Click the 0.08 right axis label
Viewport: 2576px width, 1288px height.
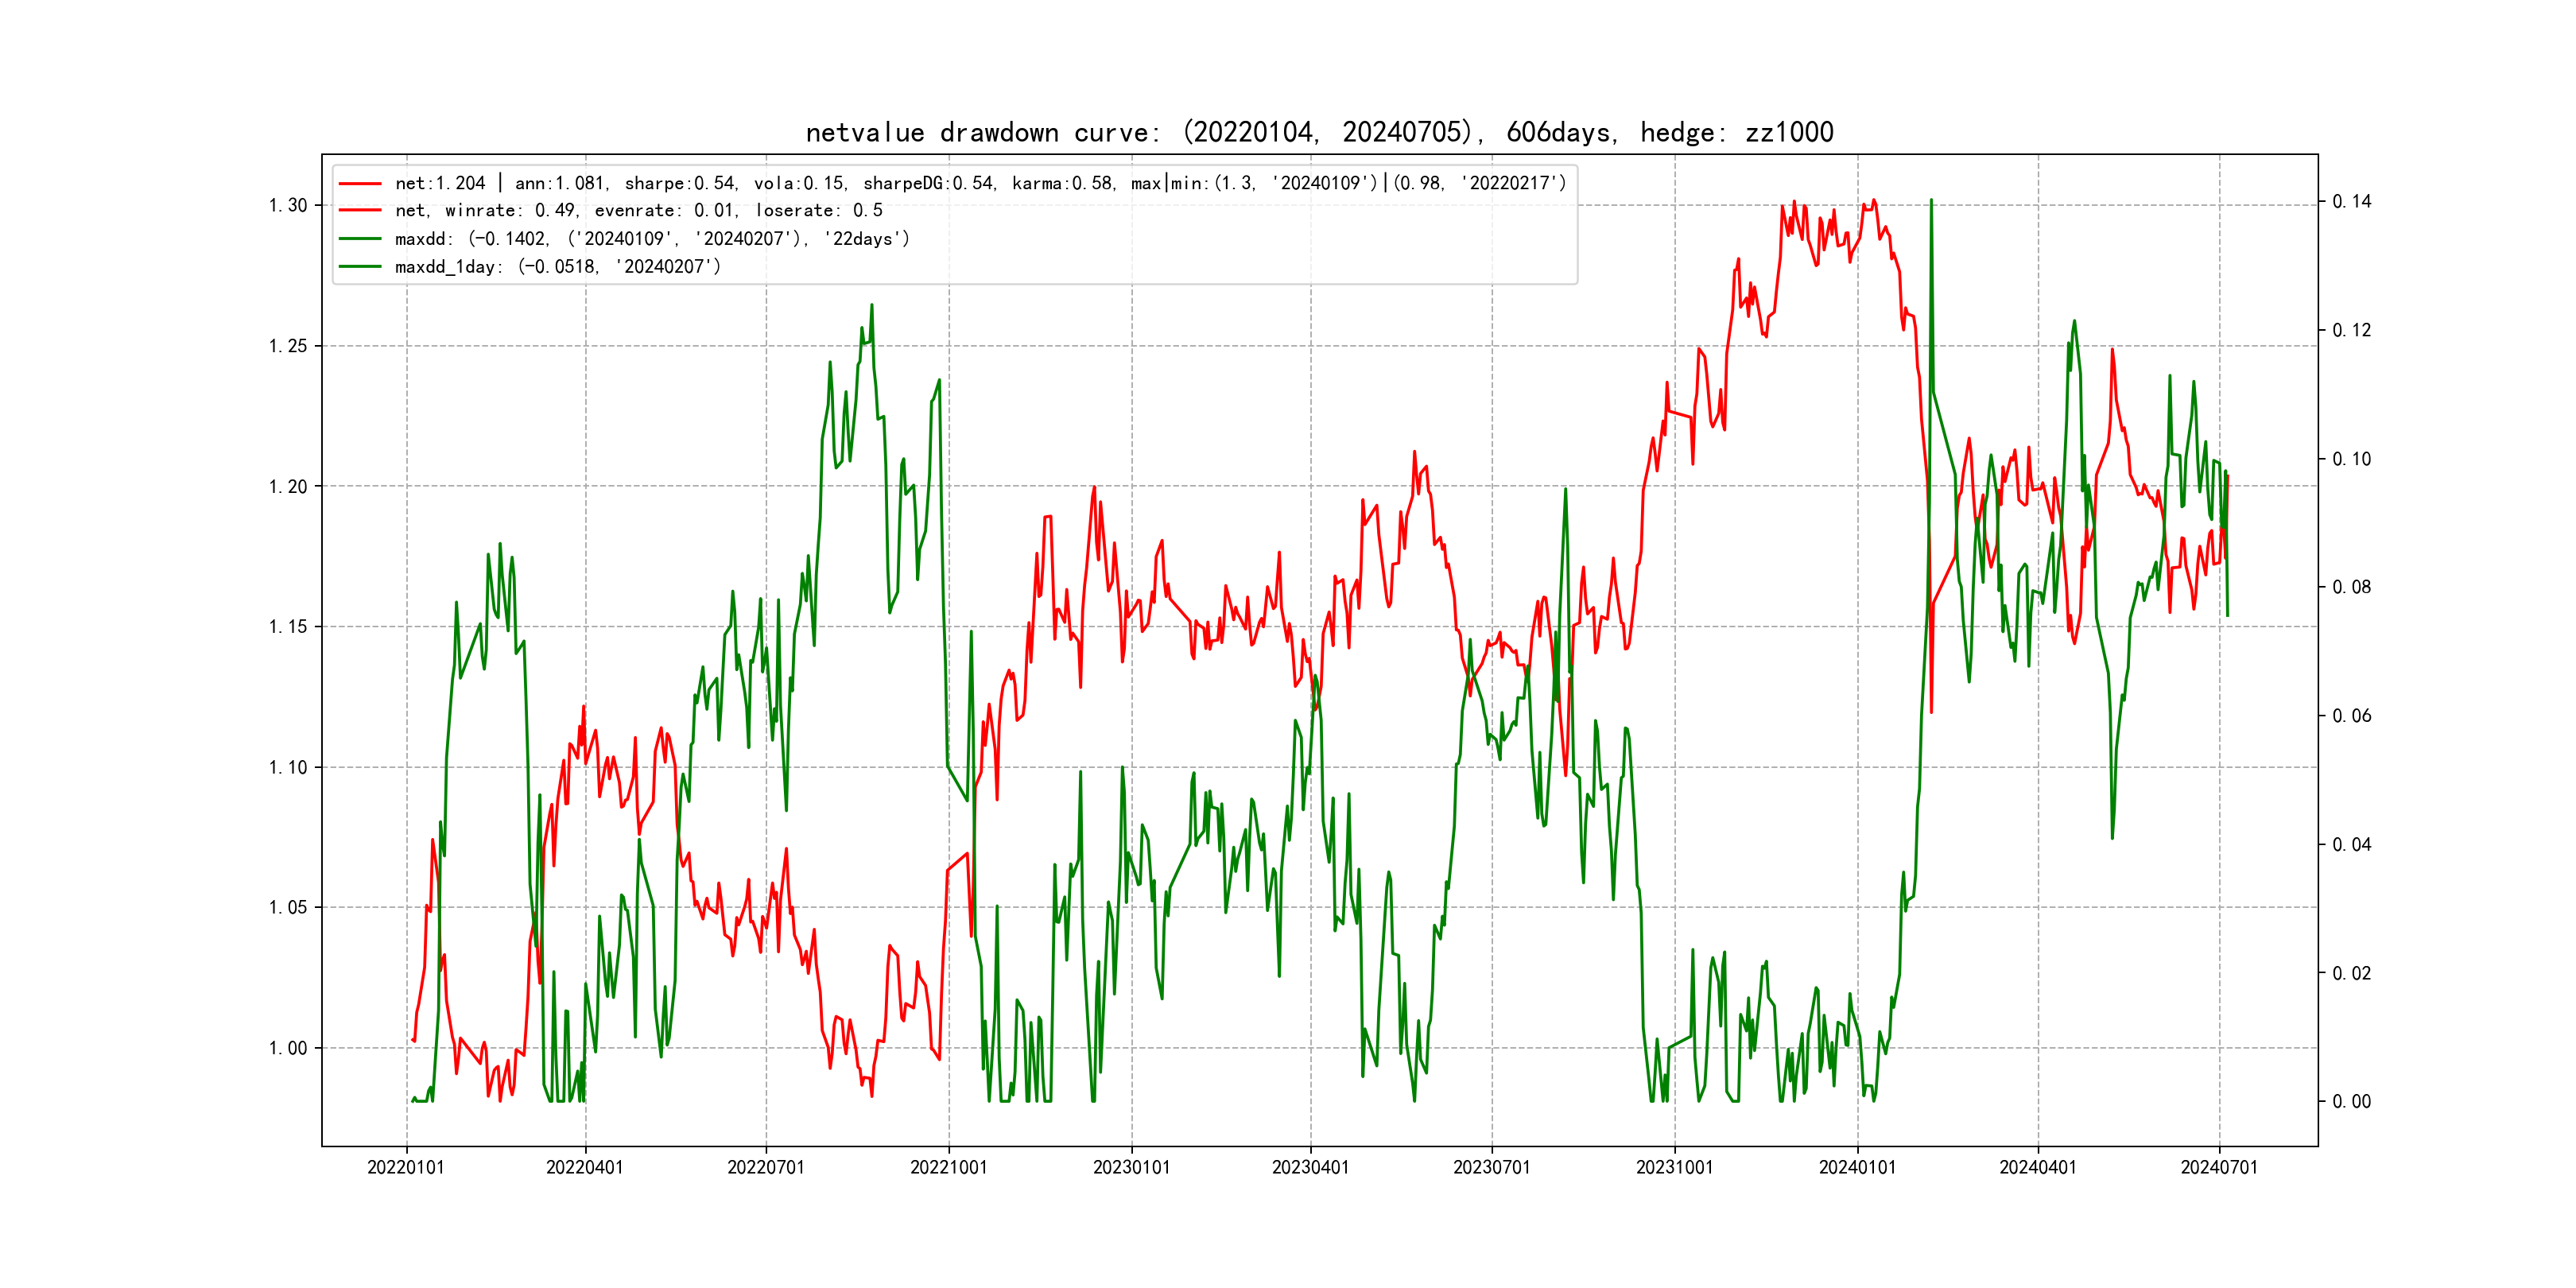[x=2351, y=587]
